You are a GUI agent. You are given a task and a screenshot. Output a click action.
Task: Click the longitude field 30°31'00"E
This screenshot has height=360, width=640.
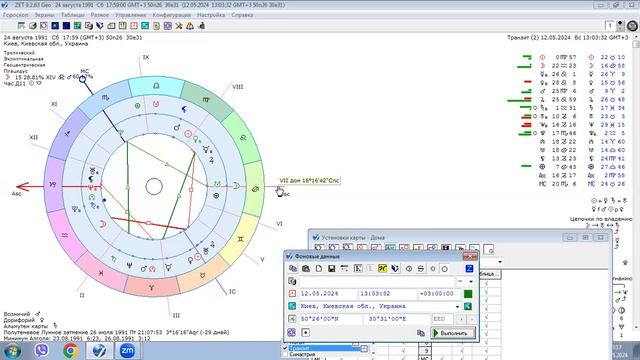pyautogui.click(x=396, y=319)
